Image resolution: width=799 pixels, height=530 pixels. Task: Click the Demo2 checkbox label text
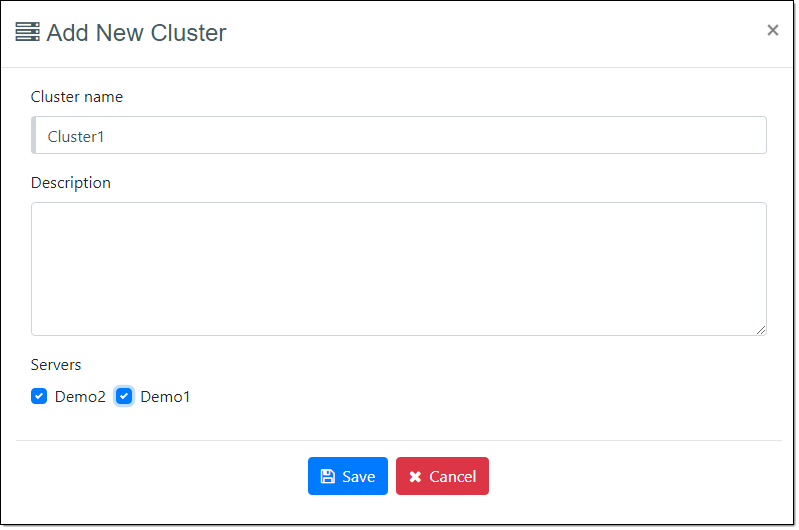pyautogui.click(x=80, y=397)
